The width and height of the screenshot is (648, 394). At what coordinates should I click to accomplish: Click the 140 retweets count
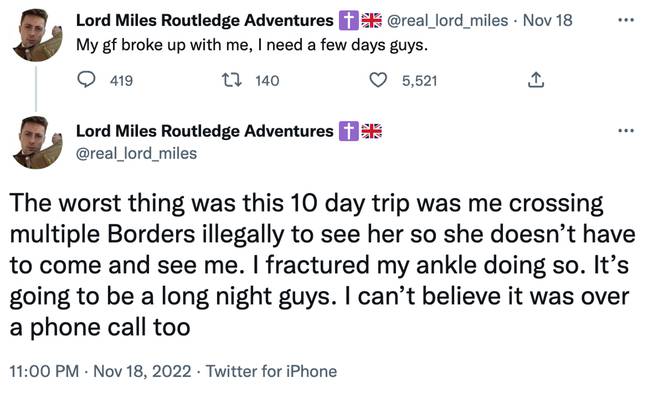(267, 81)
